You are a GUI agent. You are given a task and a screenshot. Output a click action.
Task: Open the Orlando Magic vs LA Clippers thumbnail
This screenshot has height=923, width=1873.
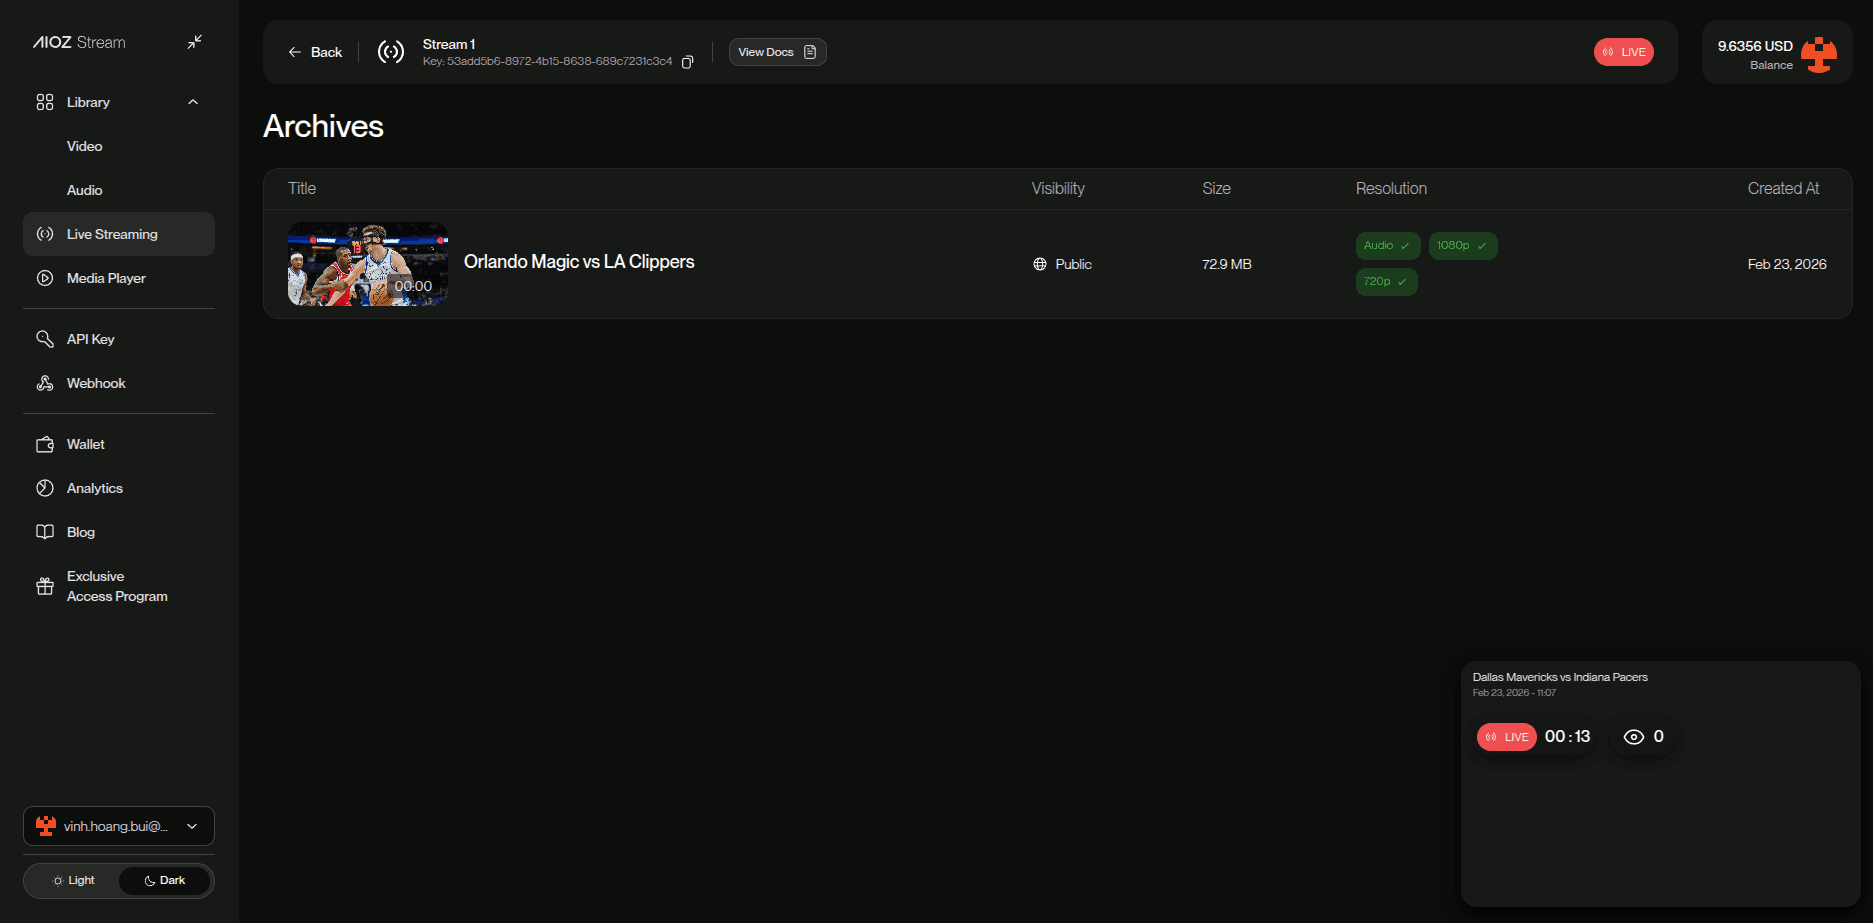click(367, 264)
